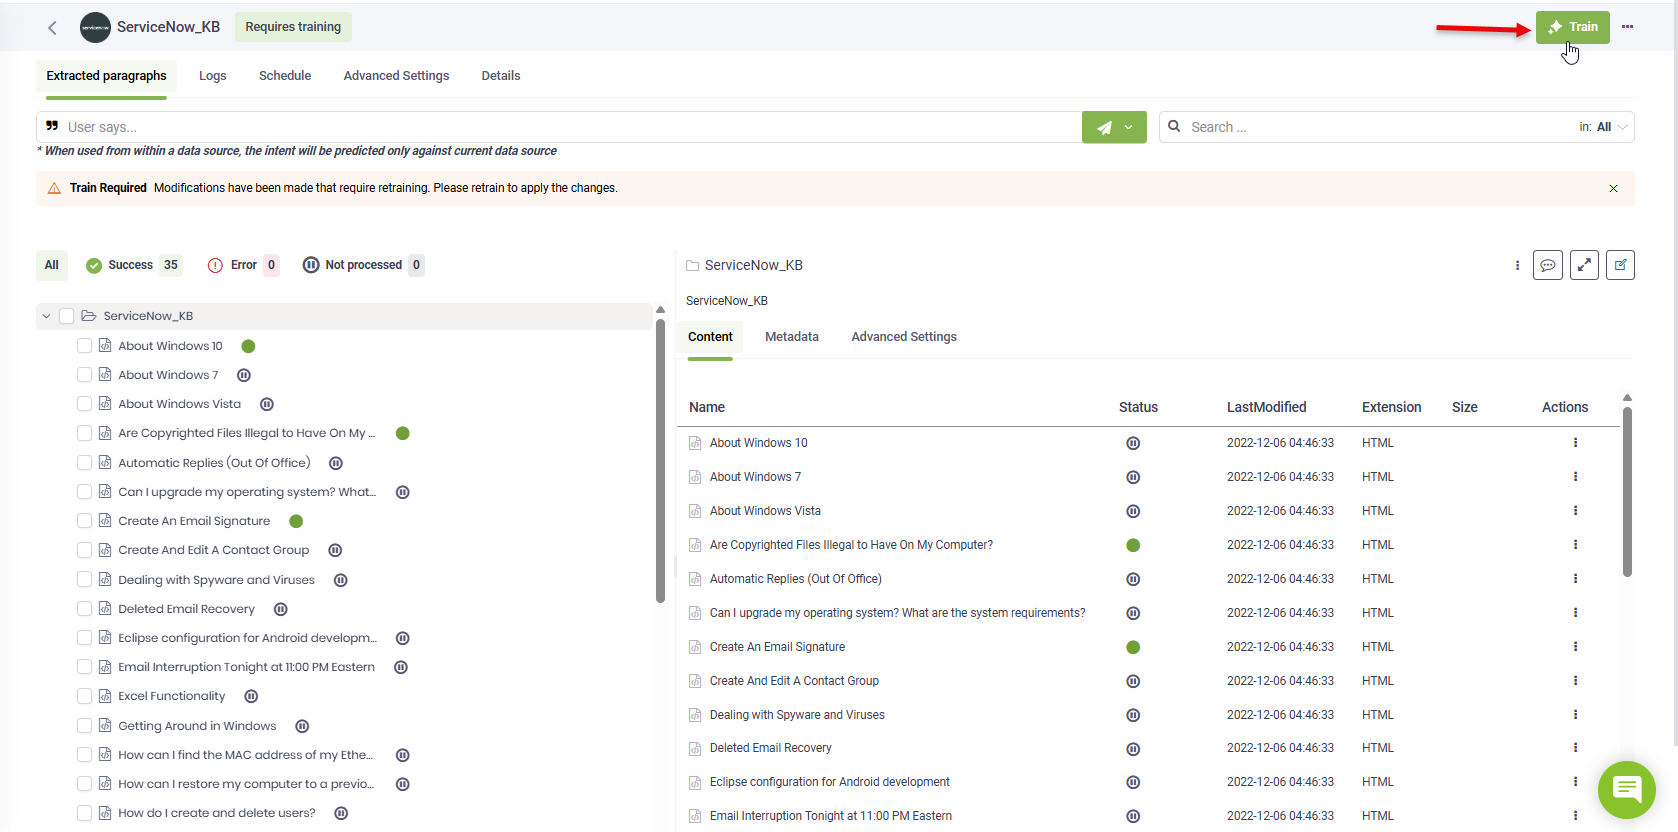Click the edit icon in content panel
Viewport: 1678px width, 832px height.
(1620, 265)
